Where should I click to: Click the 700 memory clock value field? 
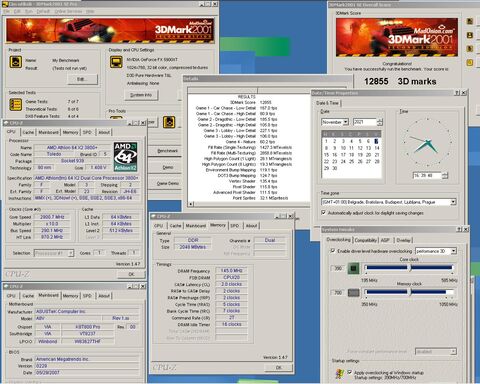pos(338,293)
